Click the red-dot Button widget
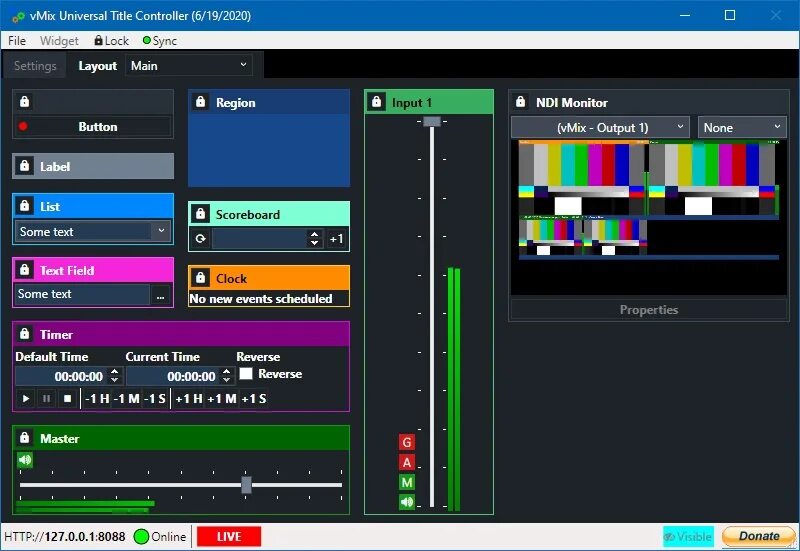 pos(93,127)
